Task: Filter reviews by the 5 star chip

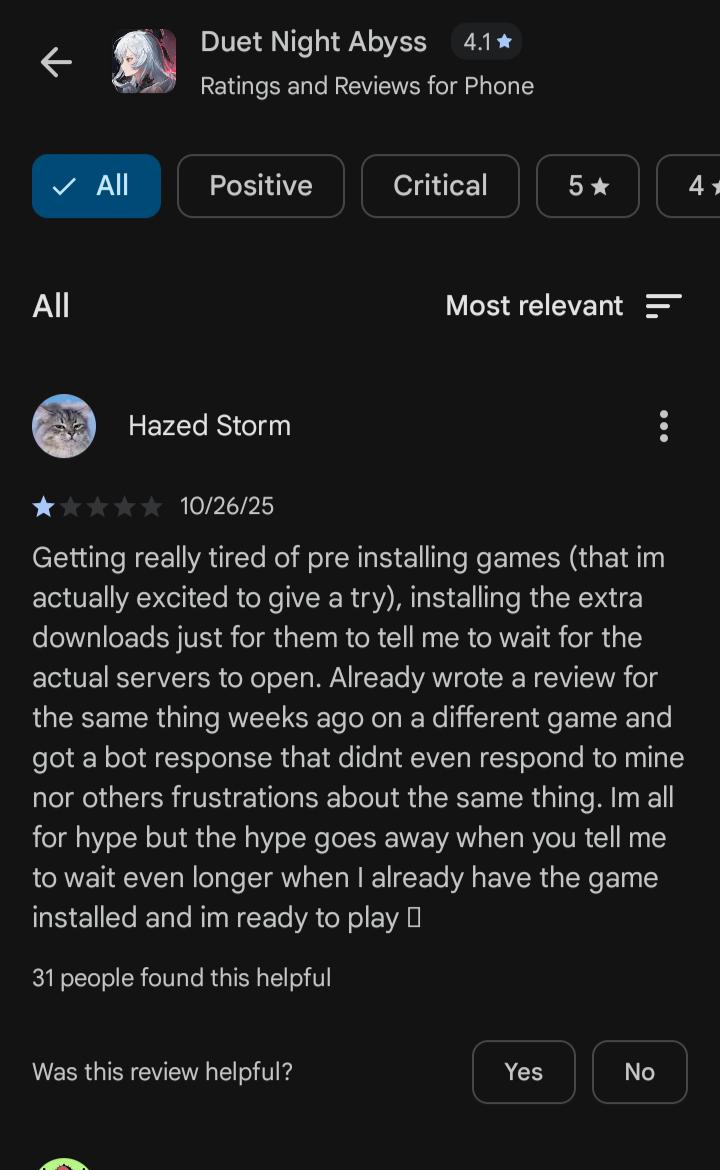Action: click(588, 186)
